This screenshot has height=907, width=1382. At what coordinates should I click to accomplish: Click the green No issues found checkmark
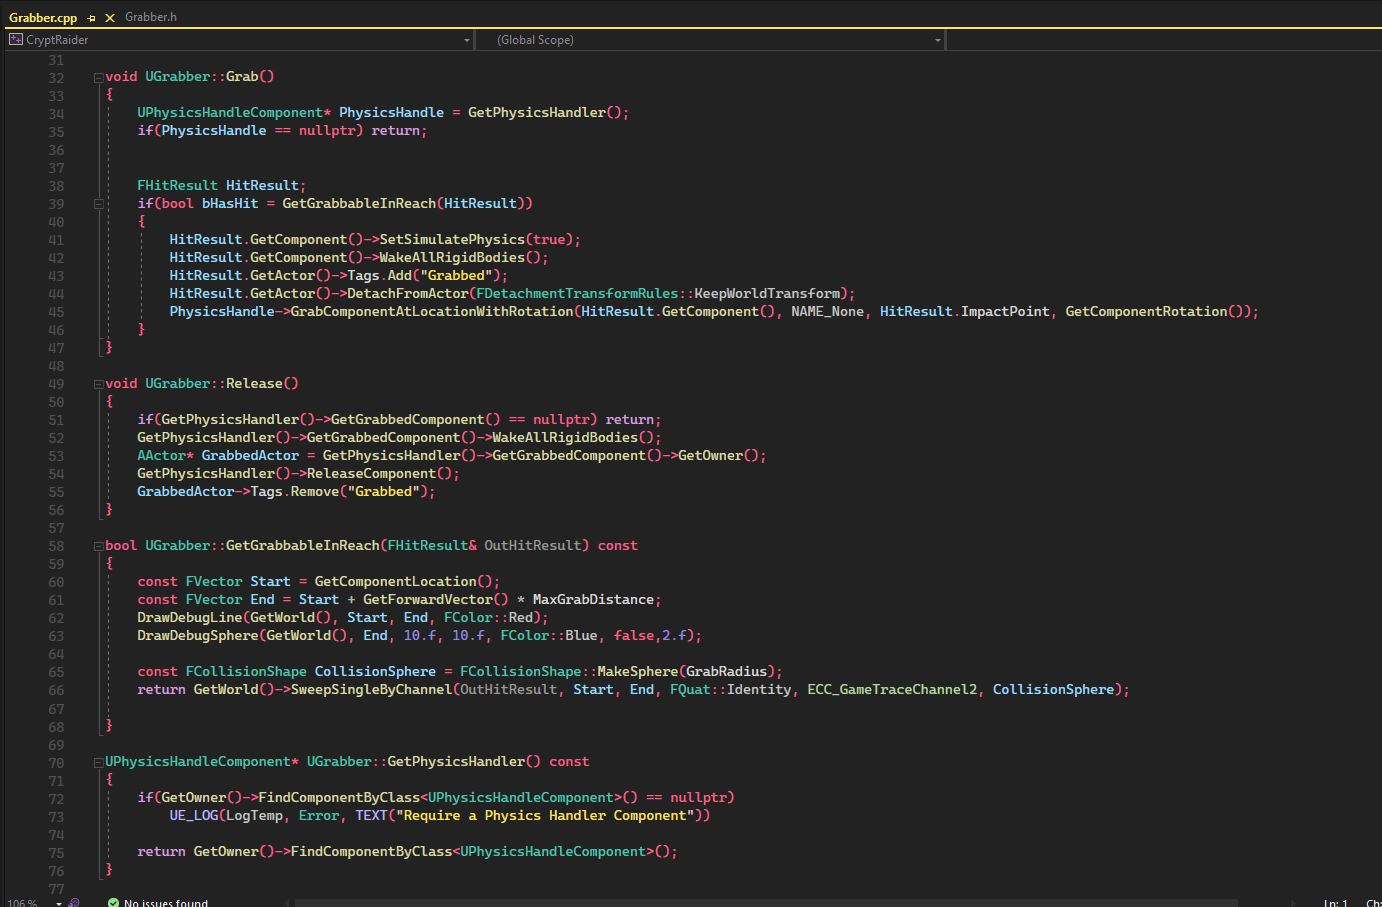[x=113, y=903]
